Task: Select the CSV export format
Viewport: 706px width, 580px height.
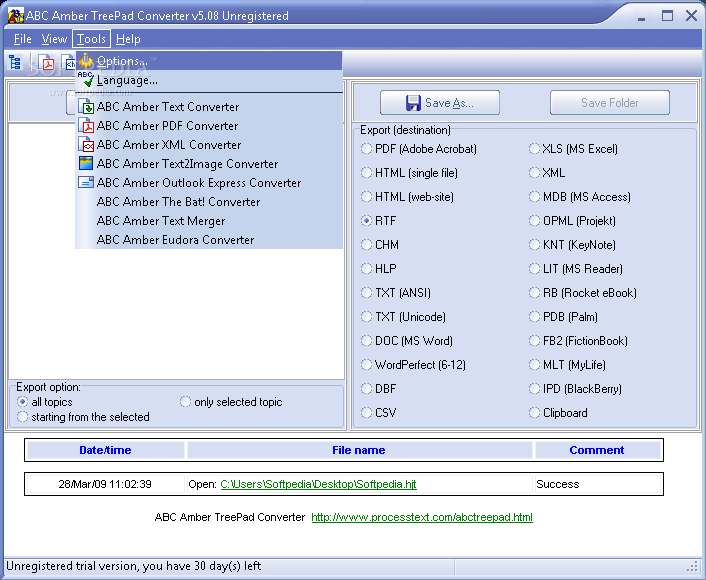Action: click(x=379, y=412)
